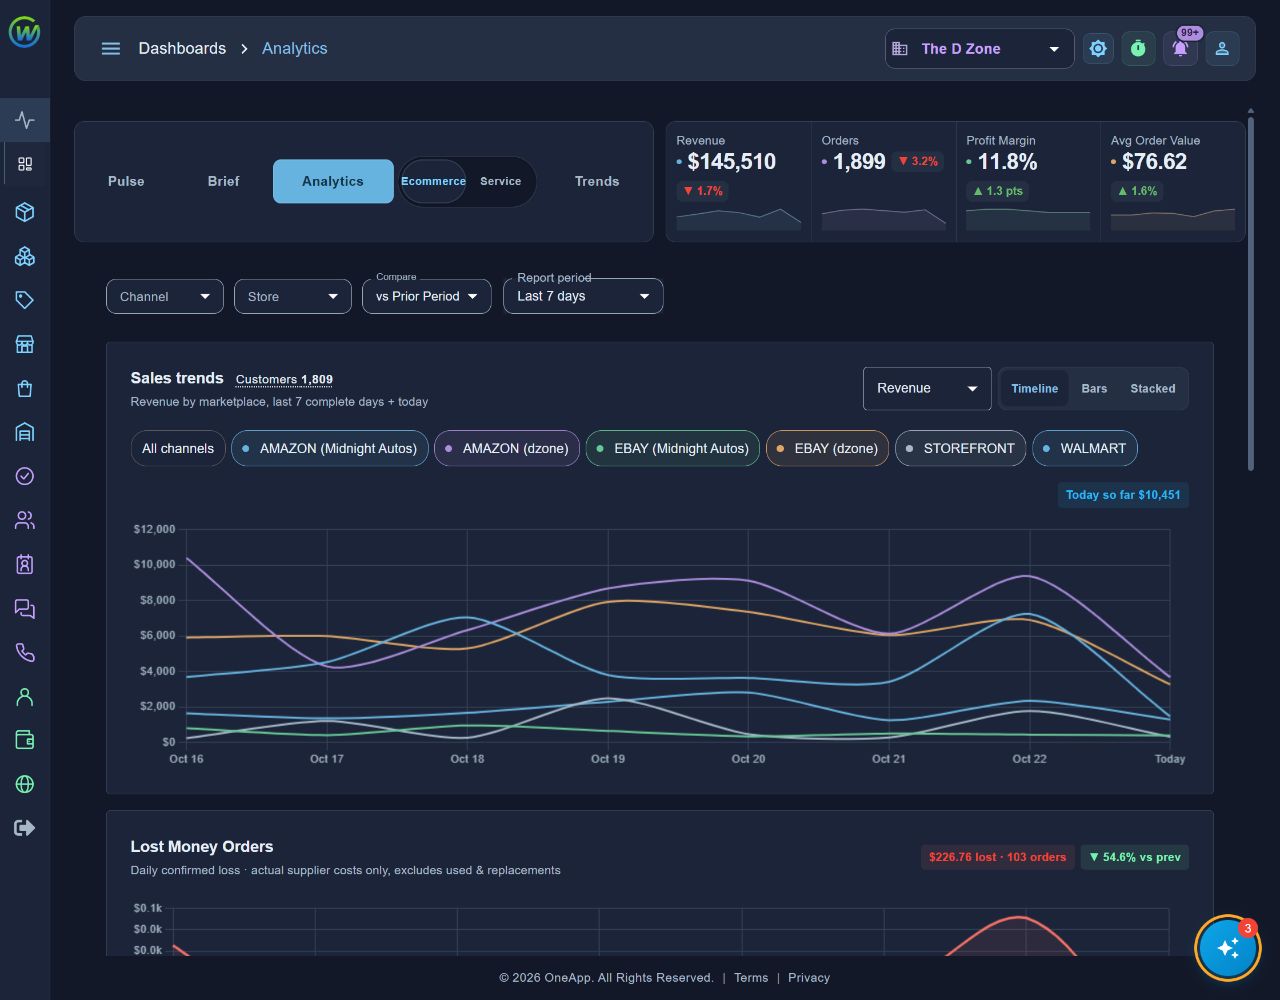The width and height of the screenshot is (1280, 1000).
Task: Click the pulse activity sidebar icon
Action: pyautogui.click(x=25, y=120)
